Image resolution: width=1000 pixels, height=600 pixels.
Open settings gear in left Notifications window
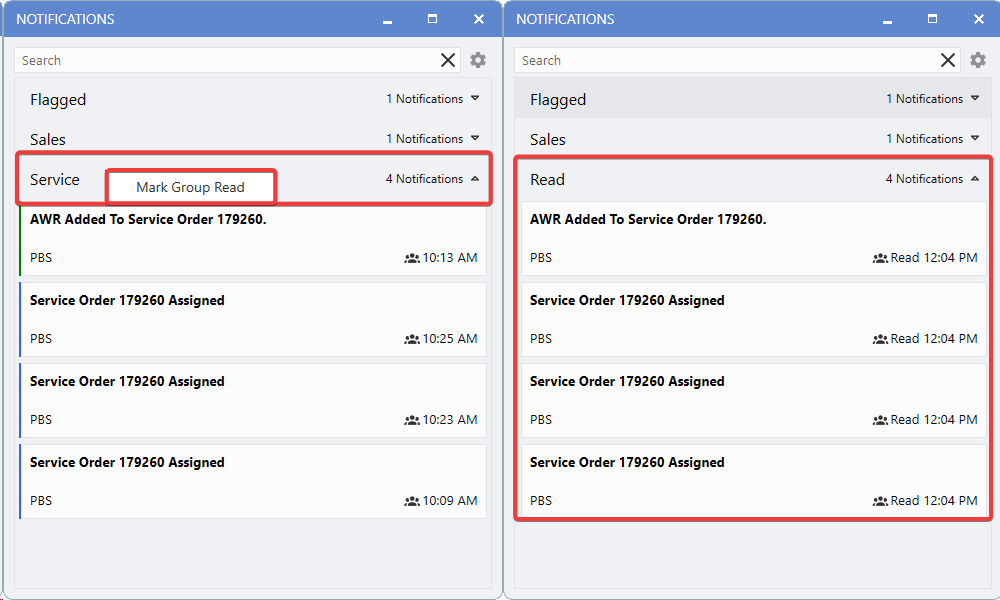click(478, 60)
